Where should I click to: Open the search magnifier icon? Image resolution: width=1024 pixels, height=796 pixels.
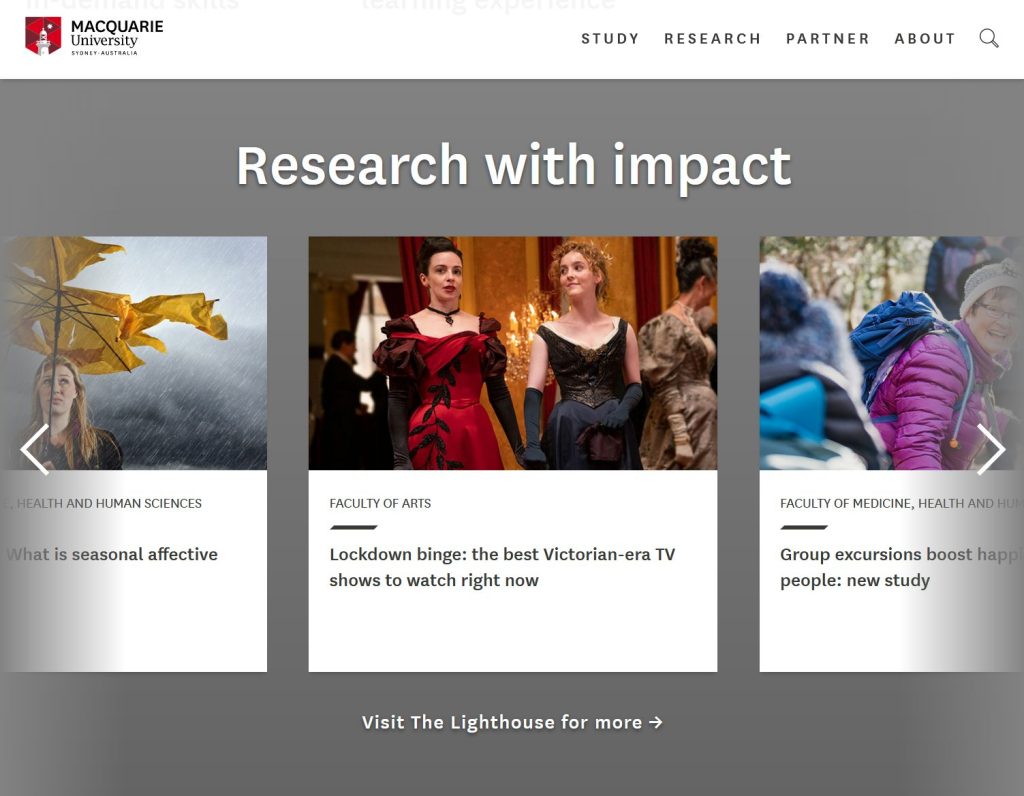[989, 39]
